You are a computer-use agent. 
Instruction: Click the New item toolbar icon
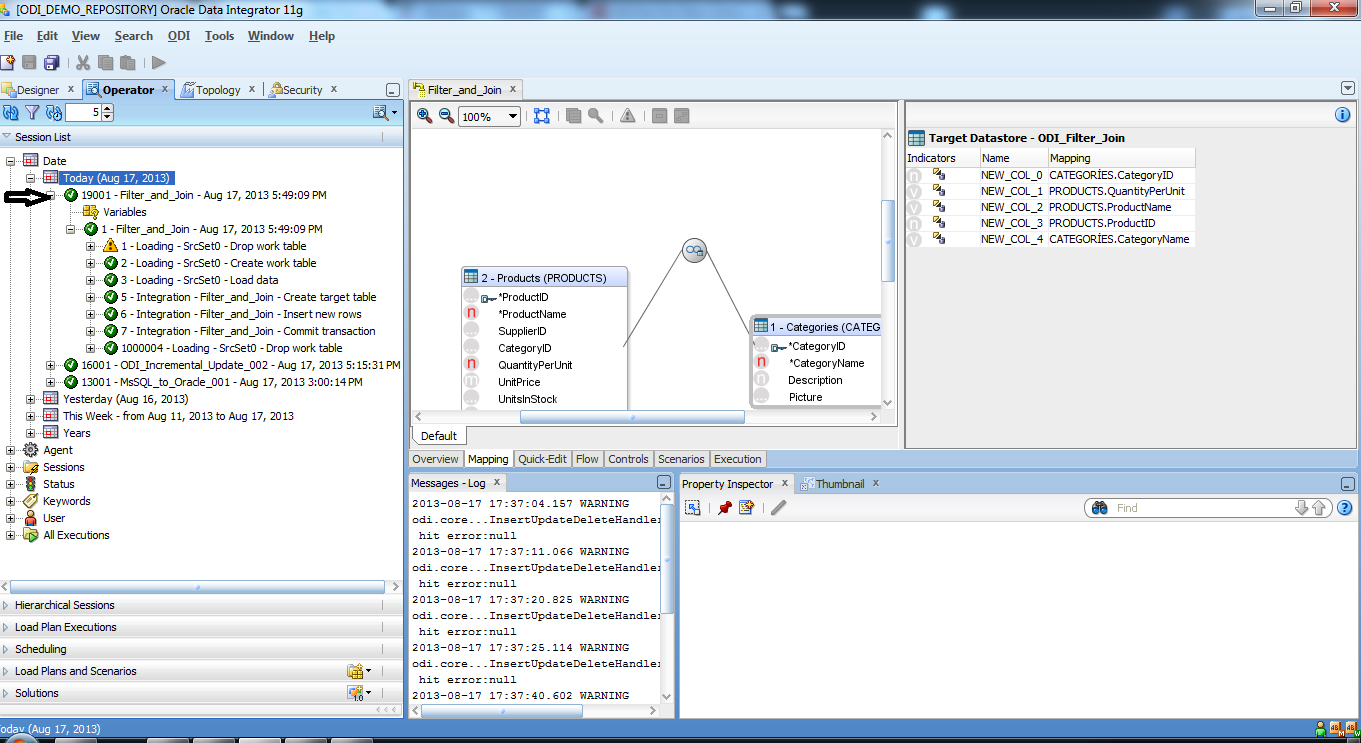(8, 62)
